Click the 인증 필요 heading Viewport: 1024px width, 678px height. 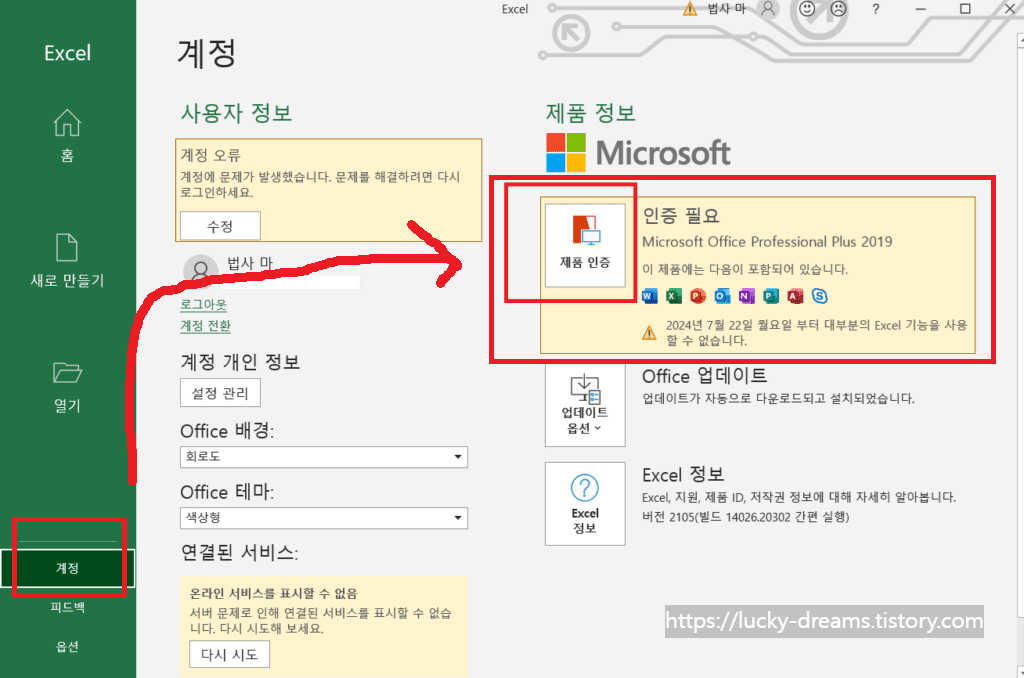pyautogui.click(x=680, y=216)
